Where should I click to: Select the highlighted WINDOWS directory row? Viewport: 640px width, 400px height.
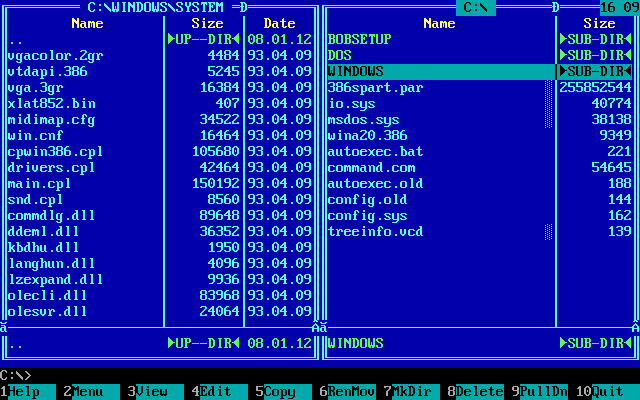[x=480, y=71]
